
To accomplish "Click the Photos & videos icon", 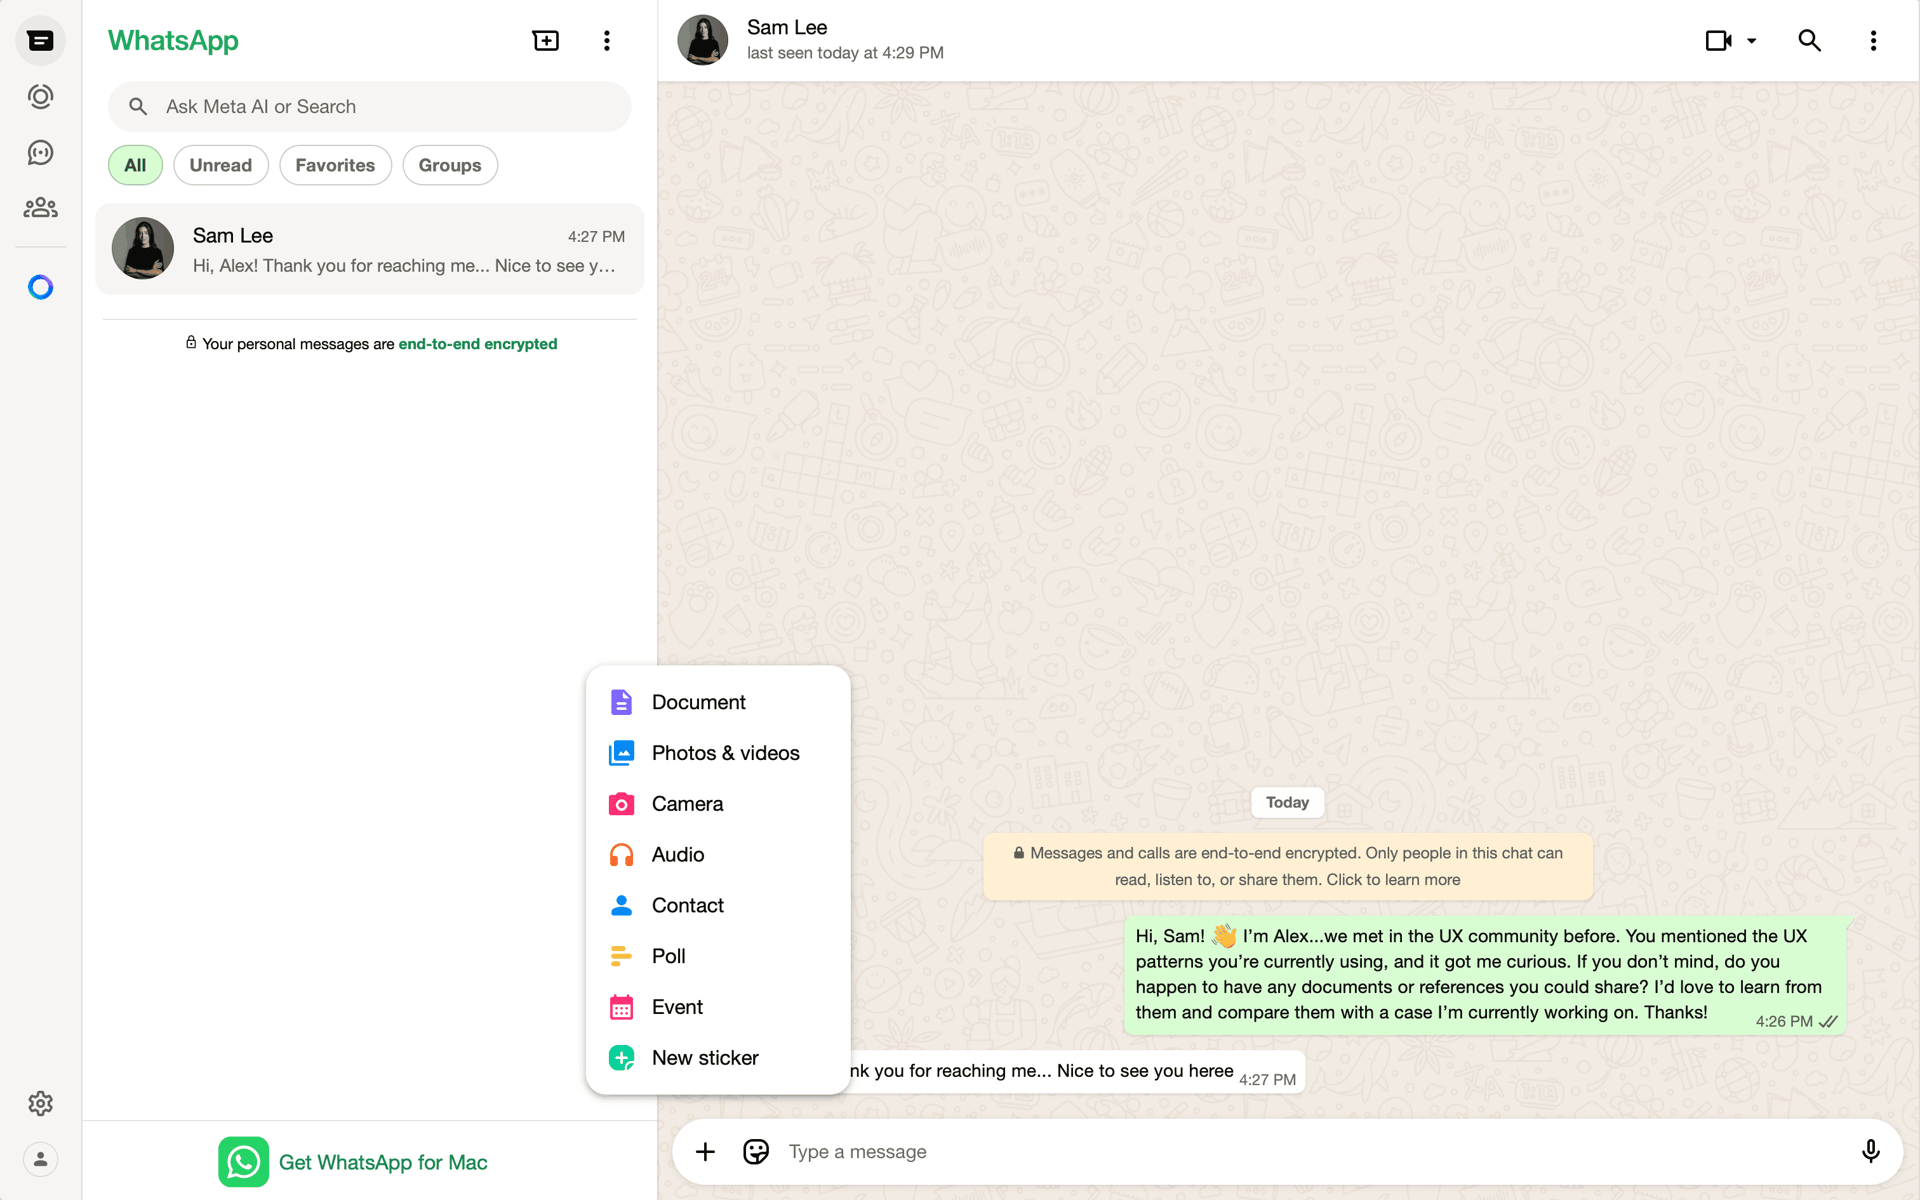I will (x=621, y=753).
